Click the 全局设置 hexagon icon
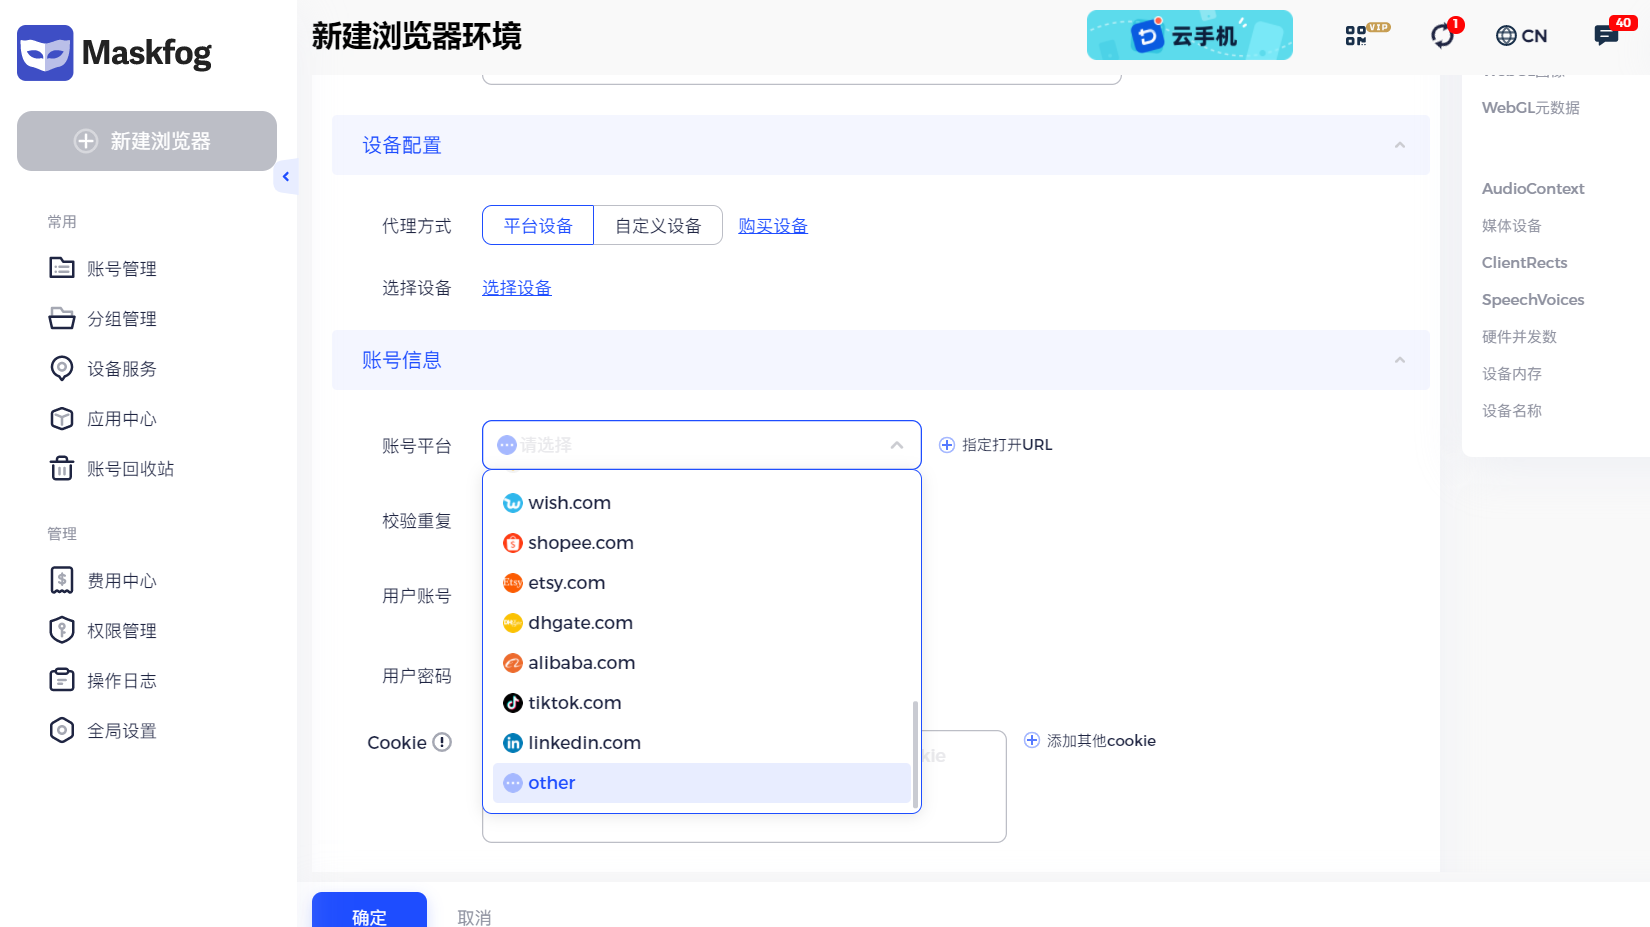The width and height of the screenshot is (1650, 927). [62, 730]
